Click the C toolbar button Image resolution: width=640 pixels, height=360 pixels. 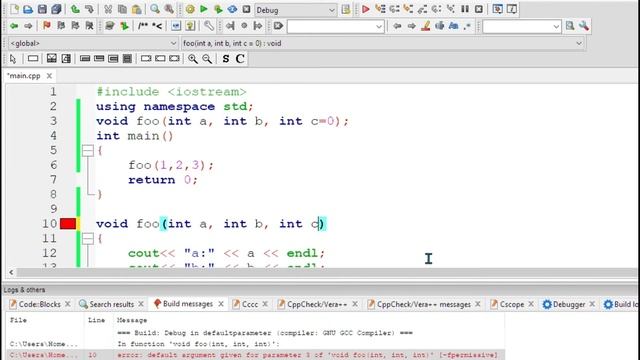pyautogui.click(x=240, y=59)
